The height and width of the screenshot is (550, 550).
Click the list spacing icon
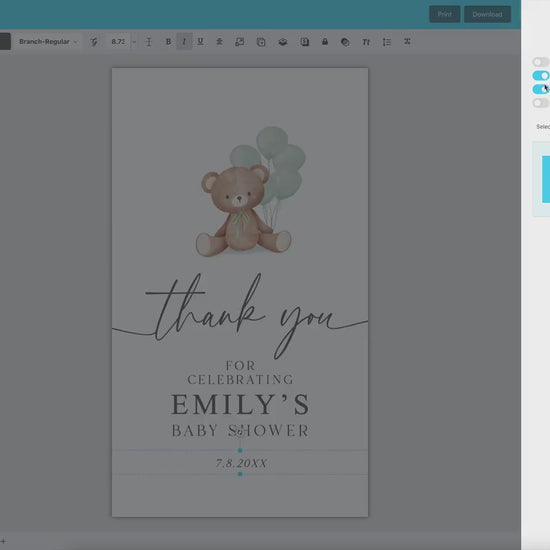(x=387, y=42)
